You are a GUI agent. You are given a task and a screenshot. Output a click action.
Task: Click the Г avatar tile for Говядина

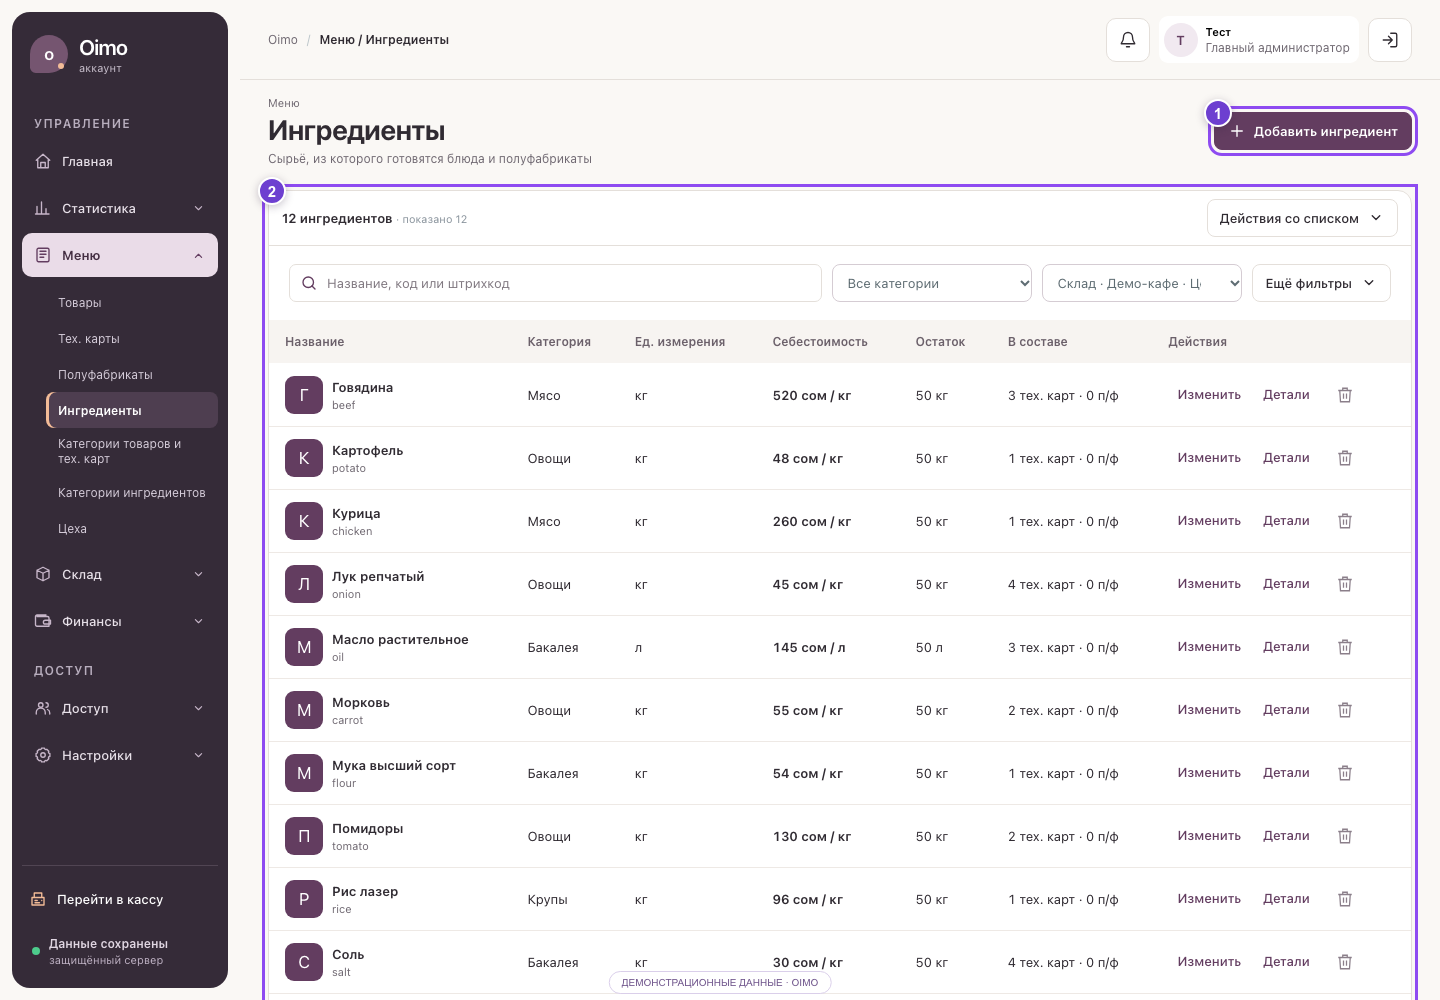[x=304, y=395]
